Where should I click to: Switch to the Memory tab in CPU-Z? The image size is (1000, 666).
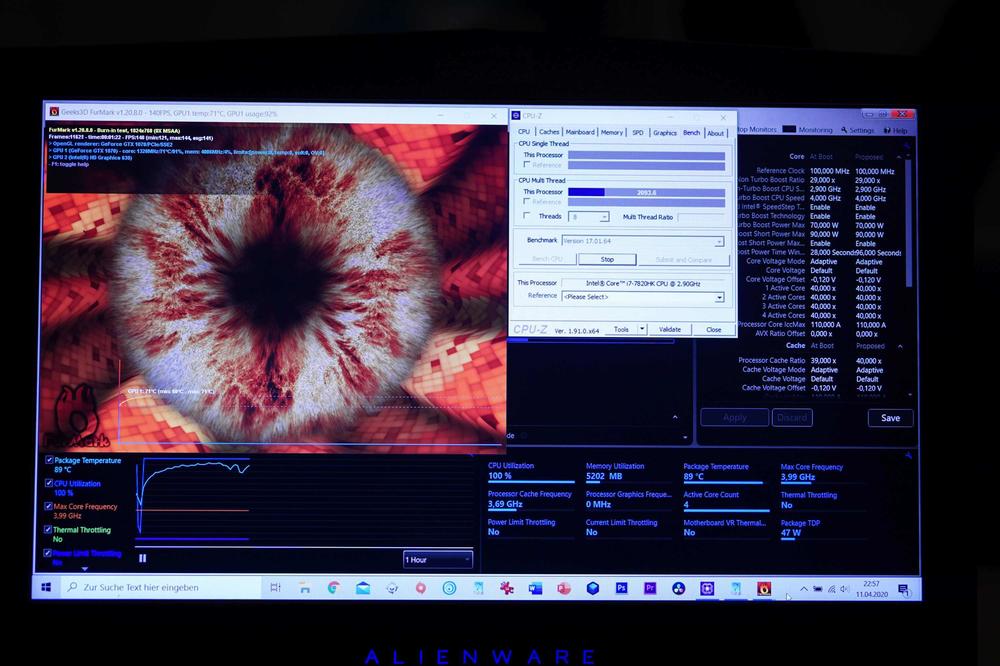coord(612,132)
